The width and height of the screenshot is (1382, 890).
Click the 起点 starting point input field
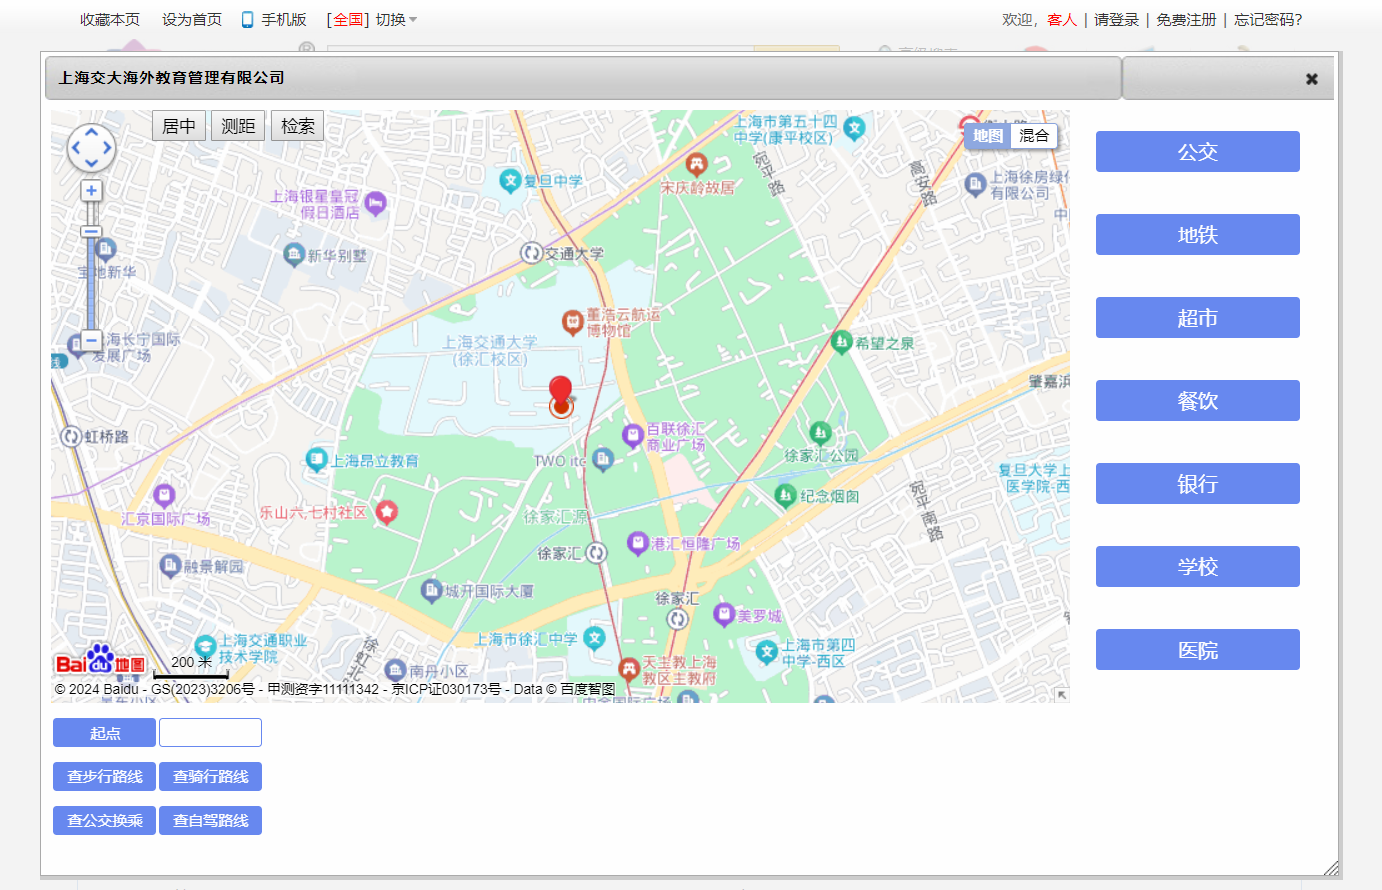[x=210, y=733]
